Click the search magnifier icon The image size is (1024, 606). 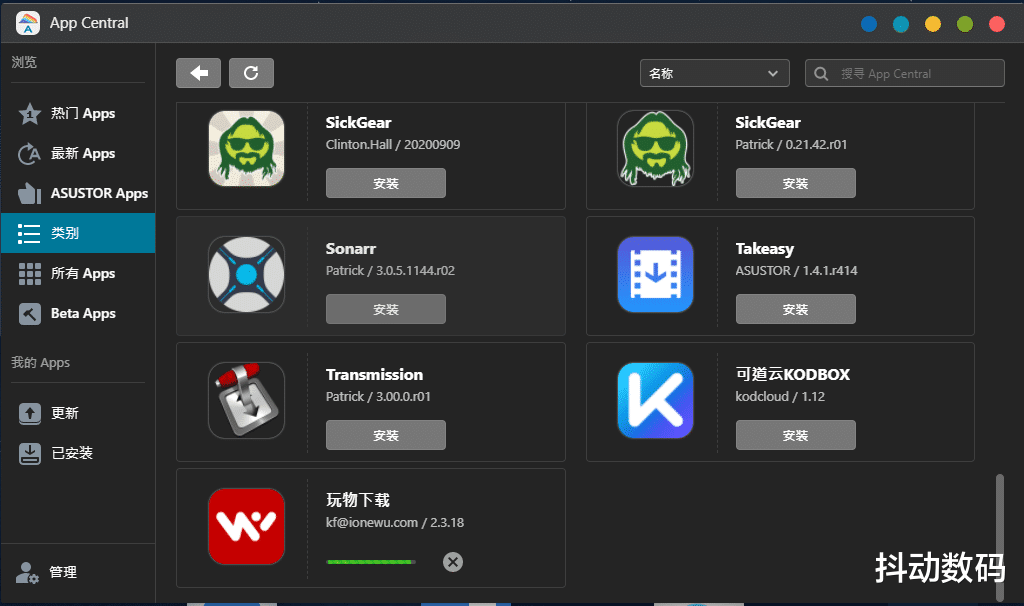[822, 74]
